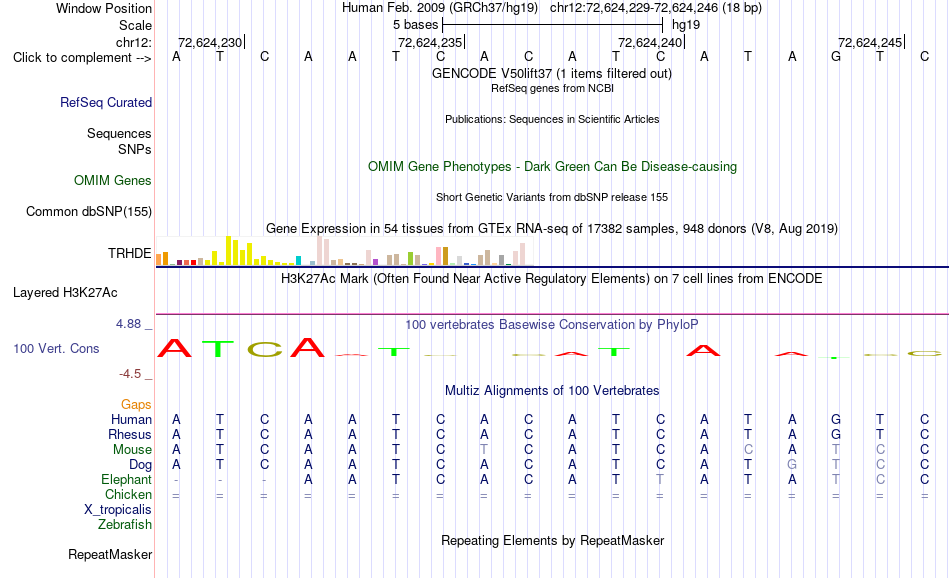
Task: Select the Human species label
Action: [131, 419]
